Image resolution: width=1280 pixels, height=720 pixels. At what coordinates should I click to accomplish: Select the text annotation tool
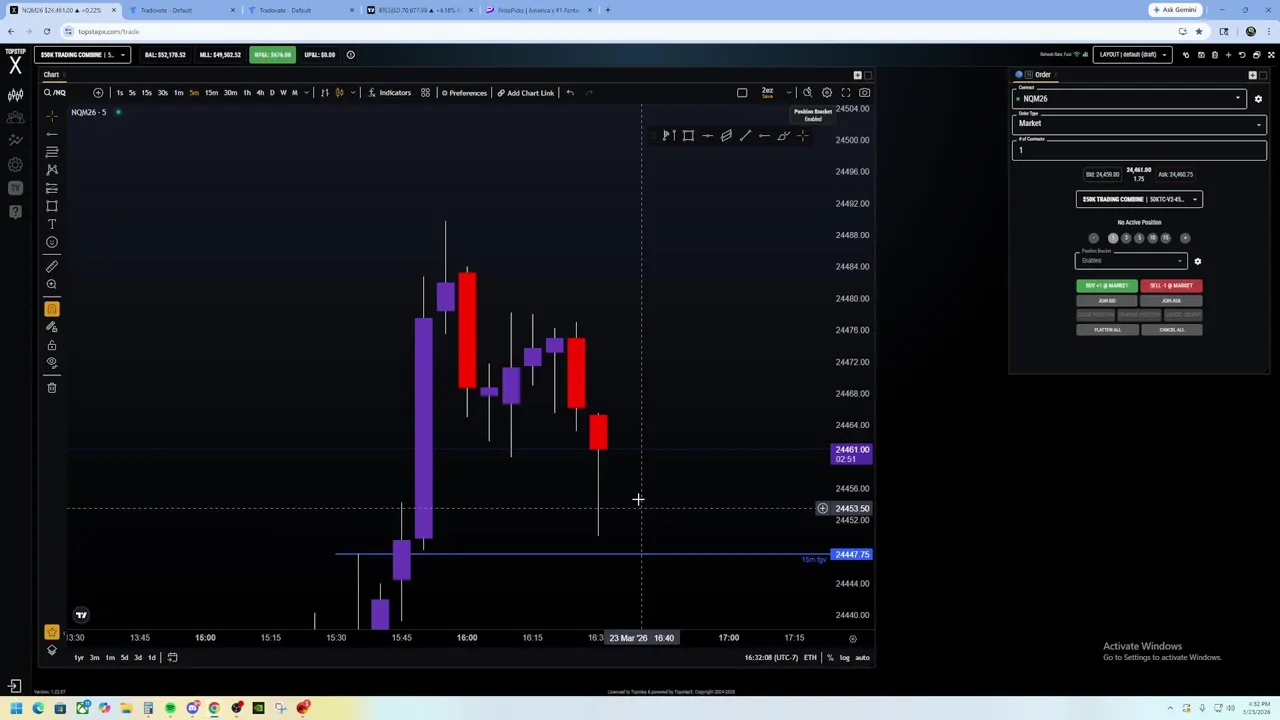point(52,224)
